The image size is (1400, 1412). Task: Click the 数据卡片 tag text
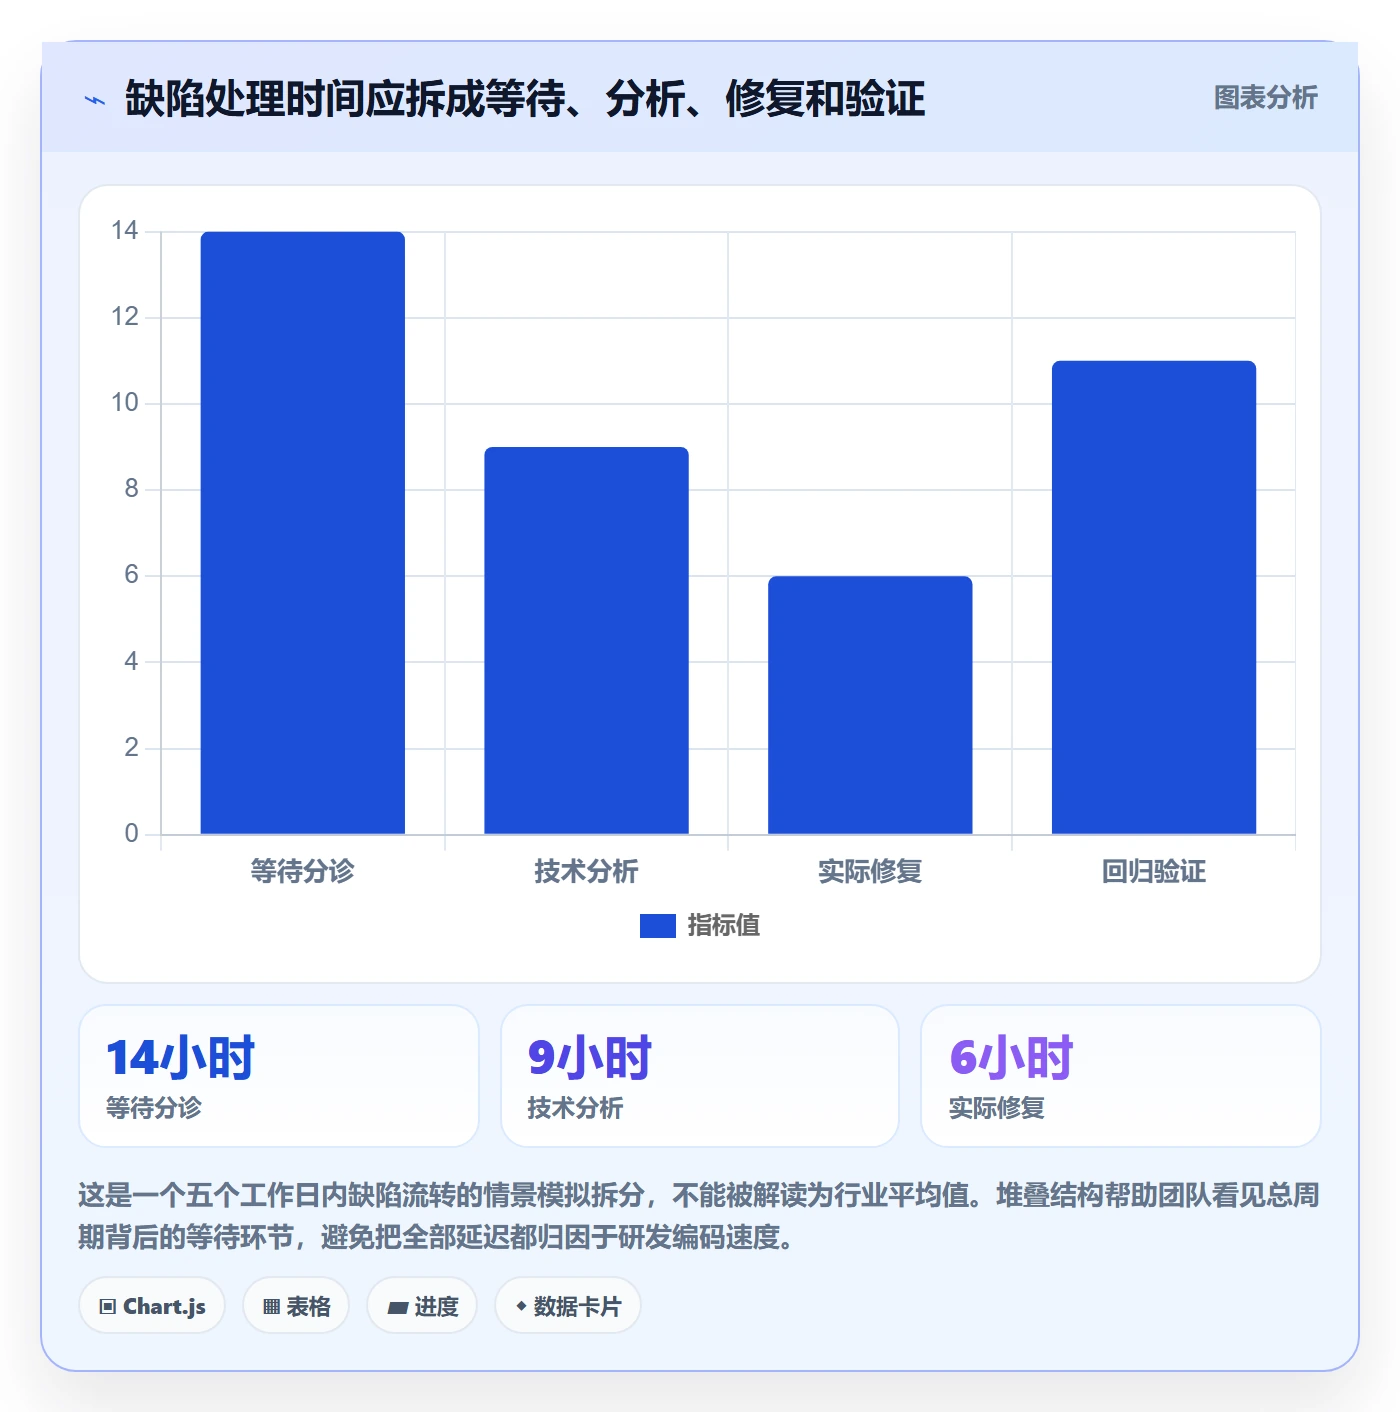point(577,1306)
